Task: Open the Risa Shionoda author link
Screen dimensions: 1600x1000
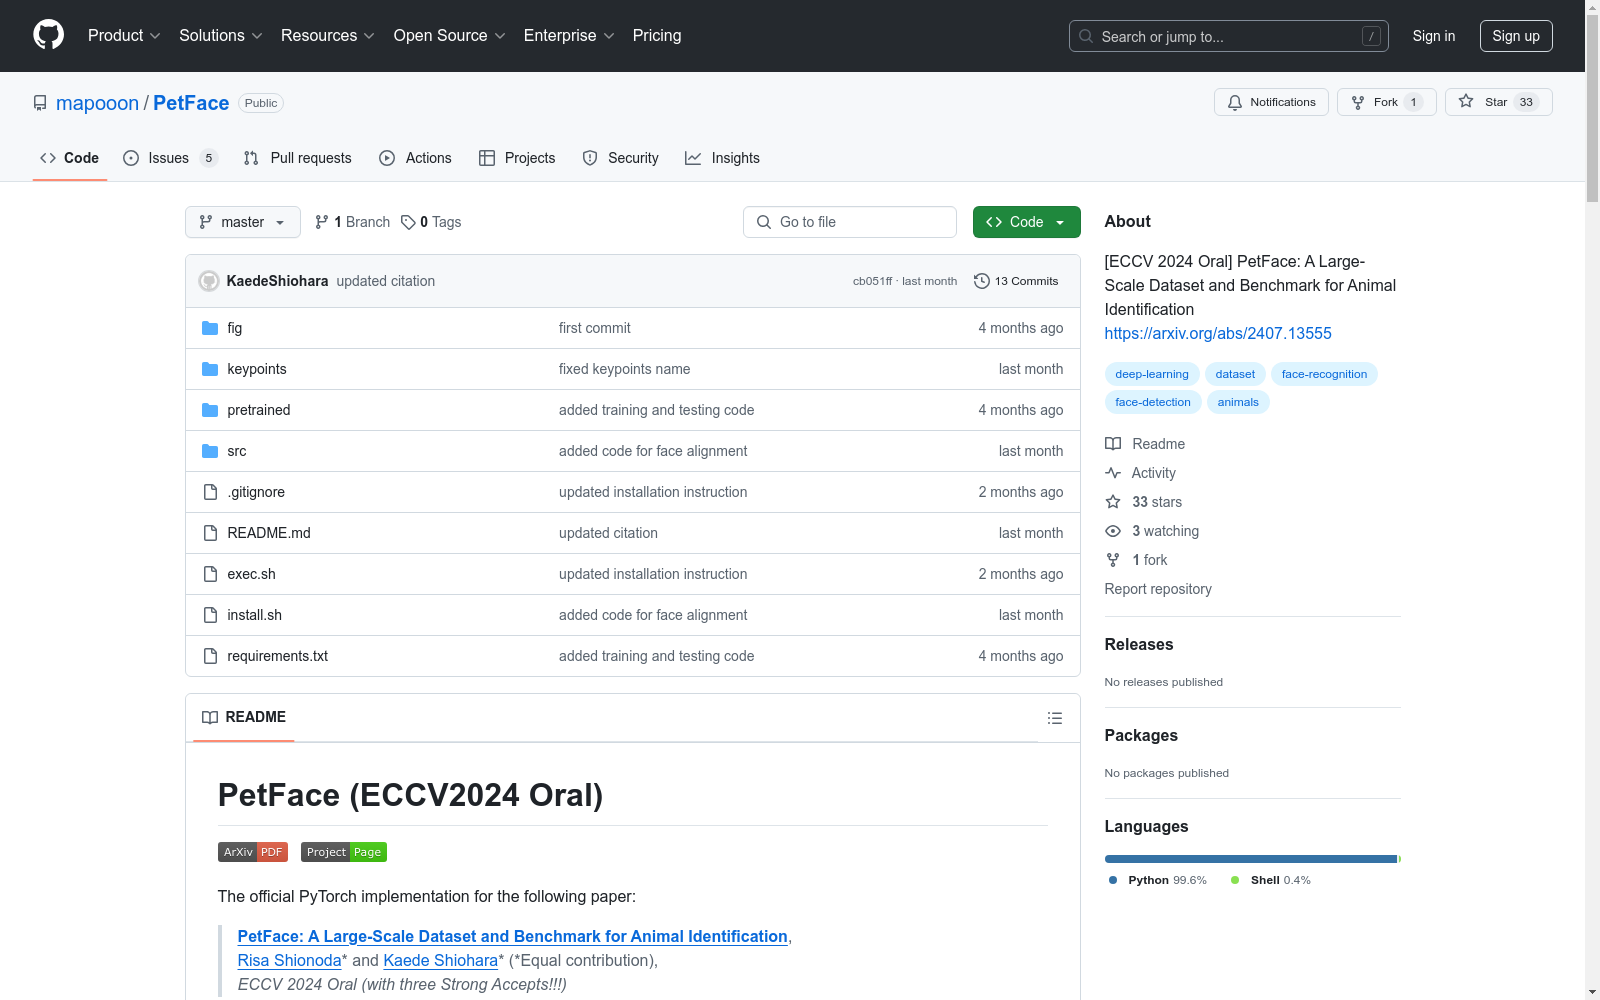Action: tap(290, 960)
